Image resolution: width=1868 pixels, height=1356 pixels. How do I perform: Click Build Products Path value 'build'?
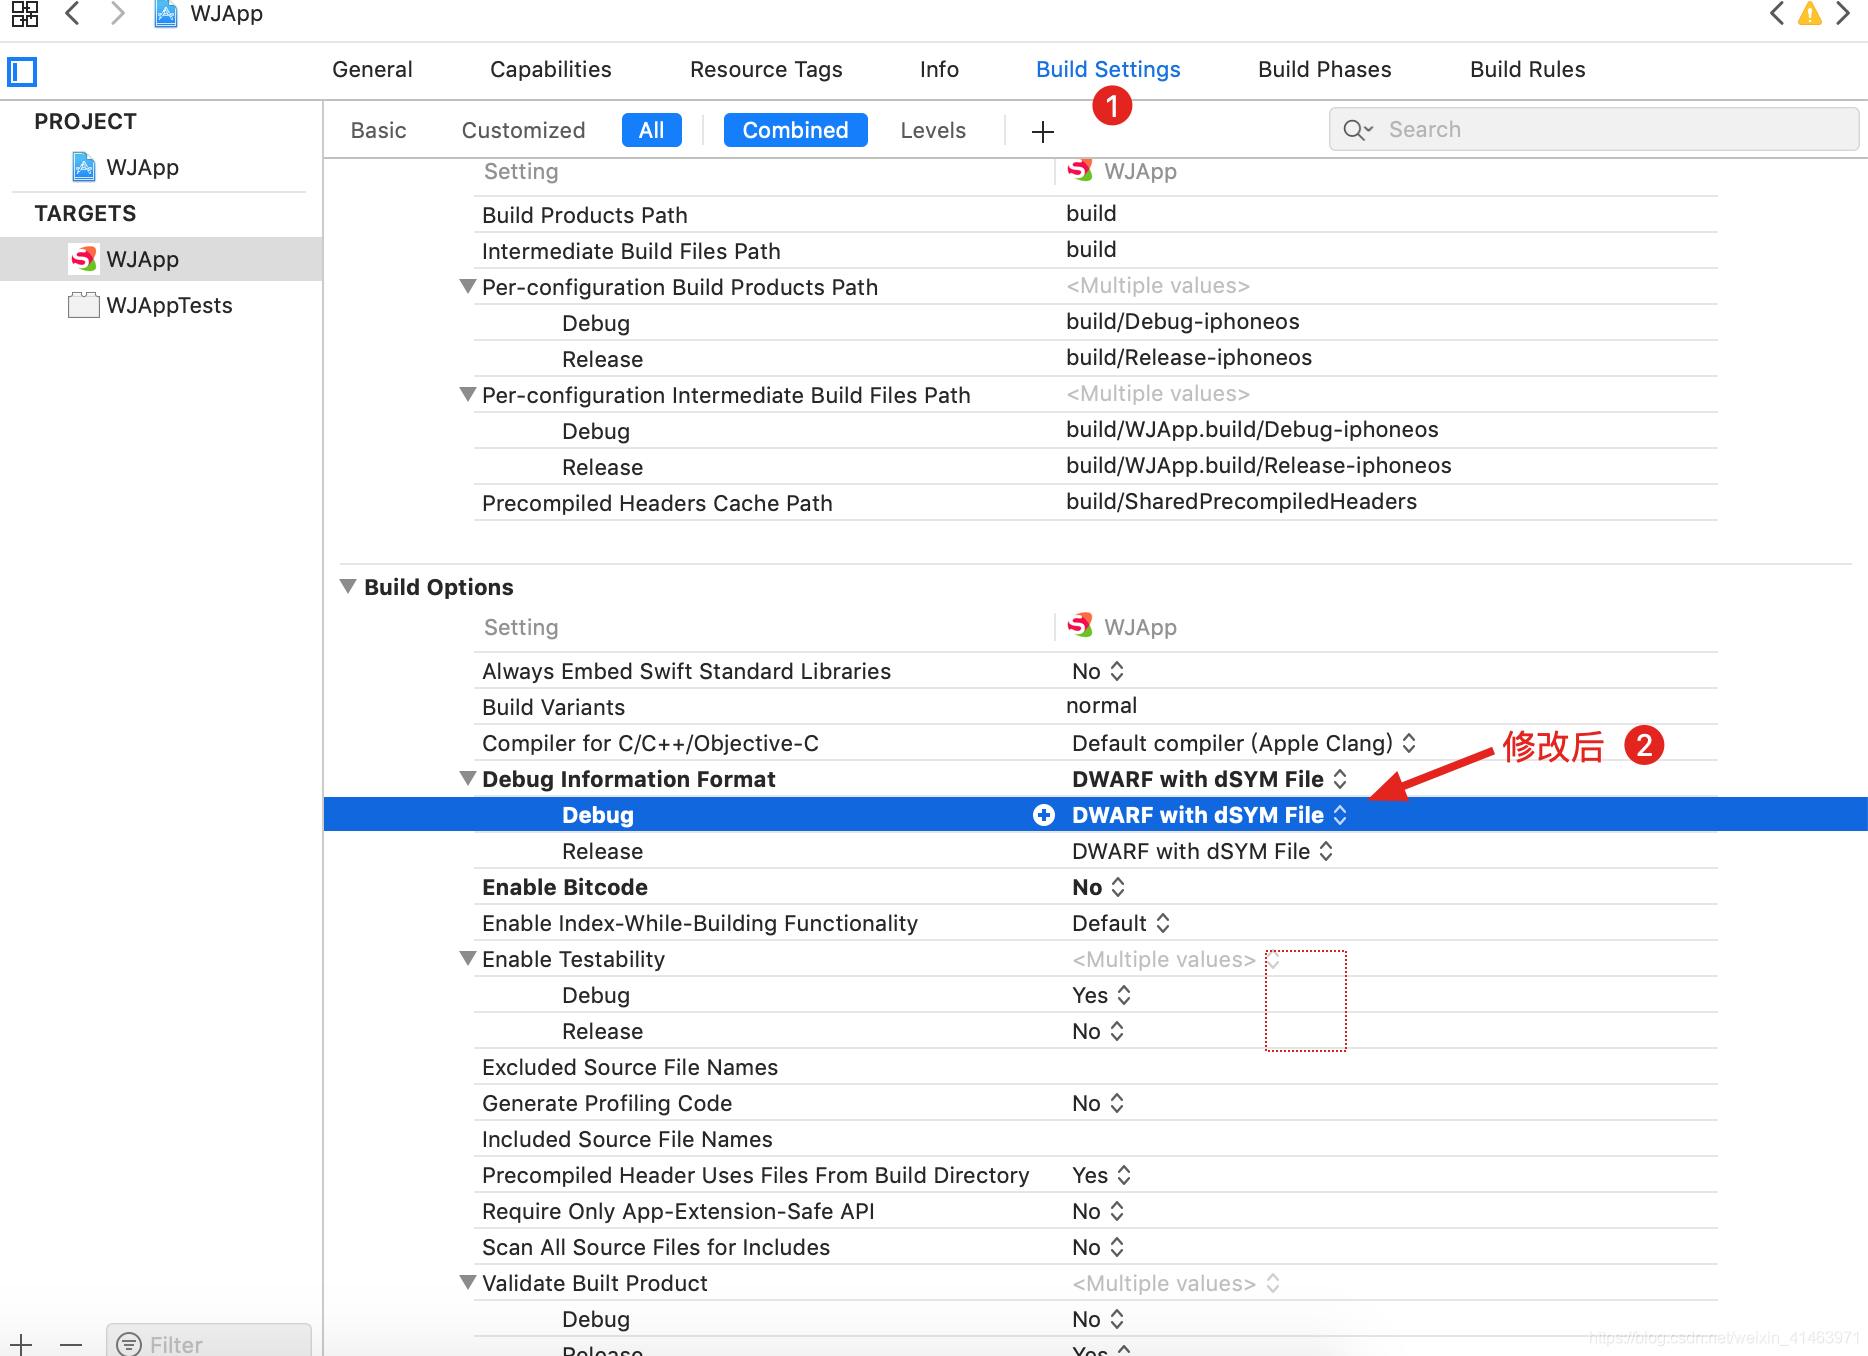(x=1091, y=213)
